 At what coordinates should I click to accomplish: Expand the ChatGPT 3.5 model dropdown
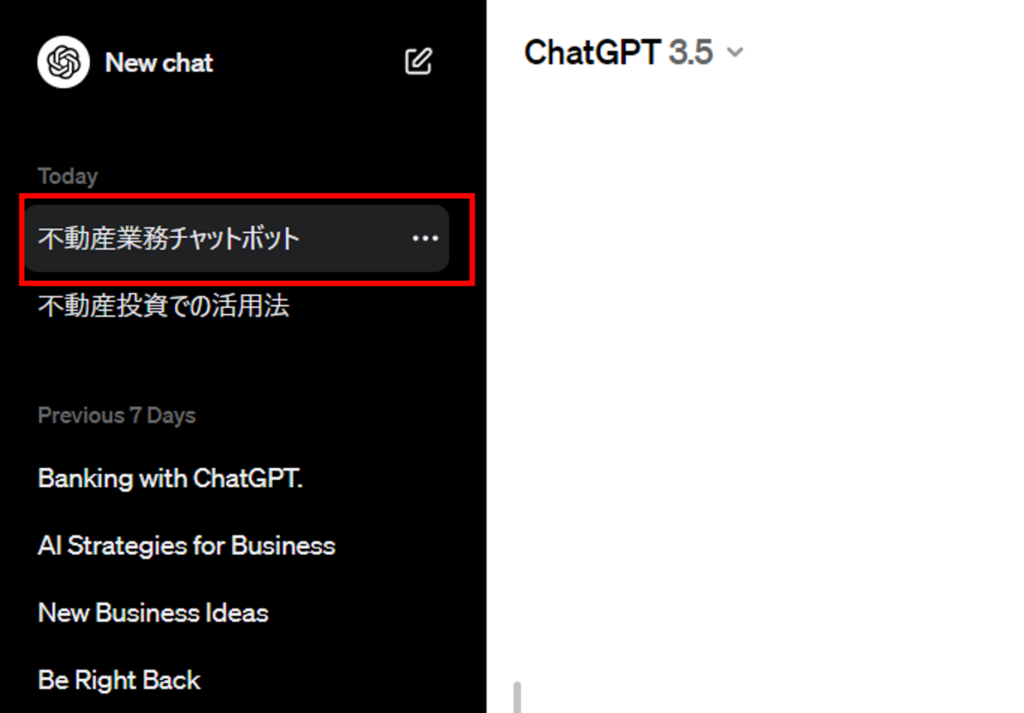[633, 52]
